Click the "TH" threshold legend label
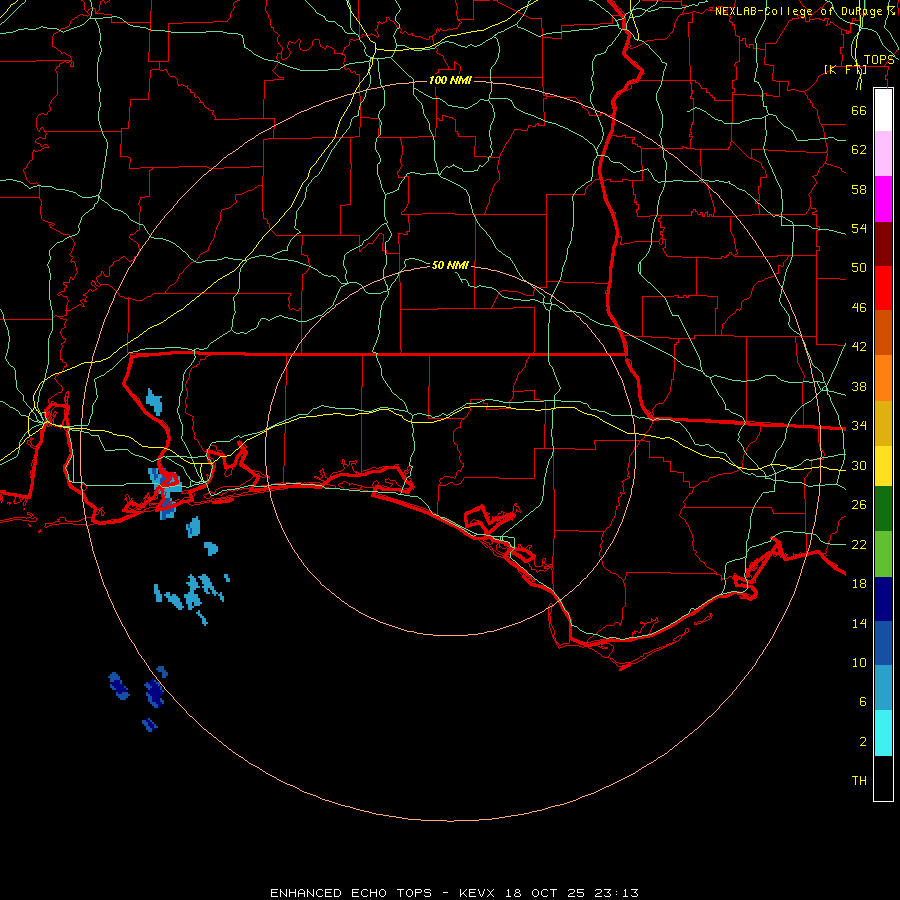Image resolution: width=900 pixels, height=900 pixels. (859, 781)
